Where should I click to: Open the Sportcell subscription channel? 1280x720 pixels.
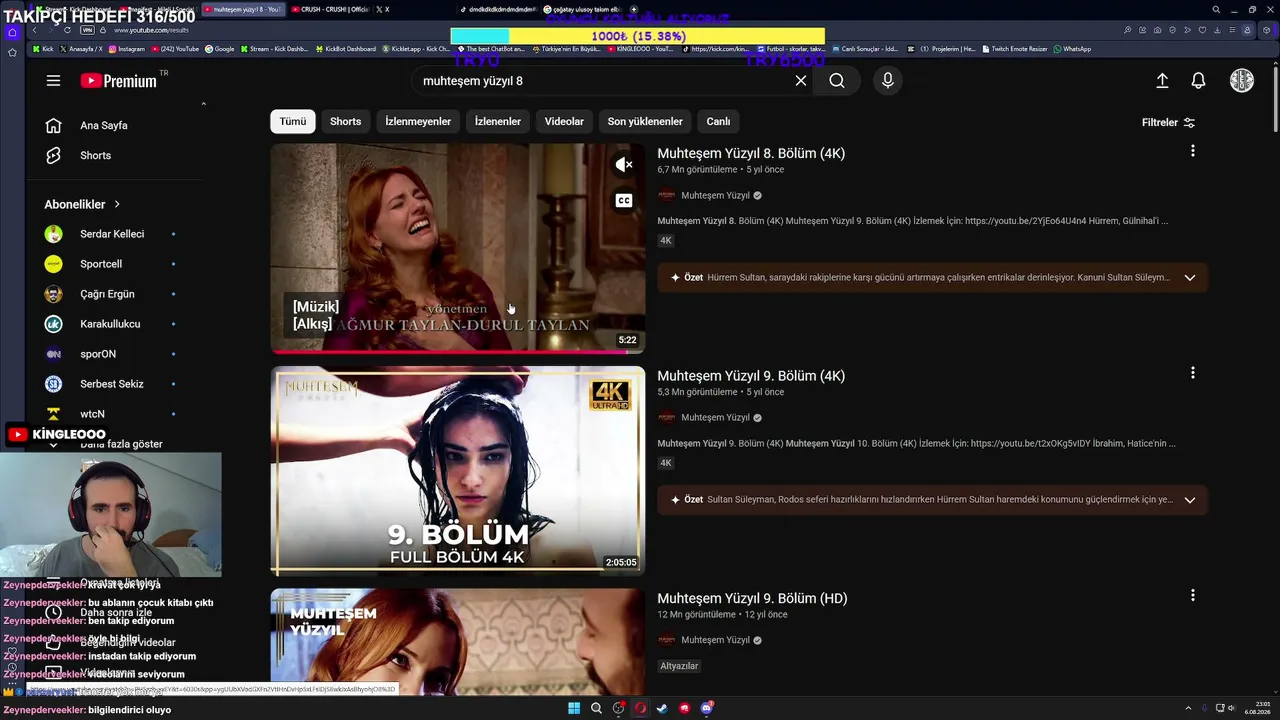point(101,264)
